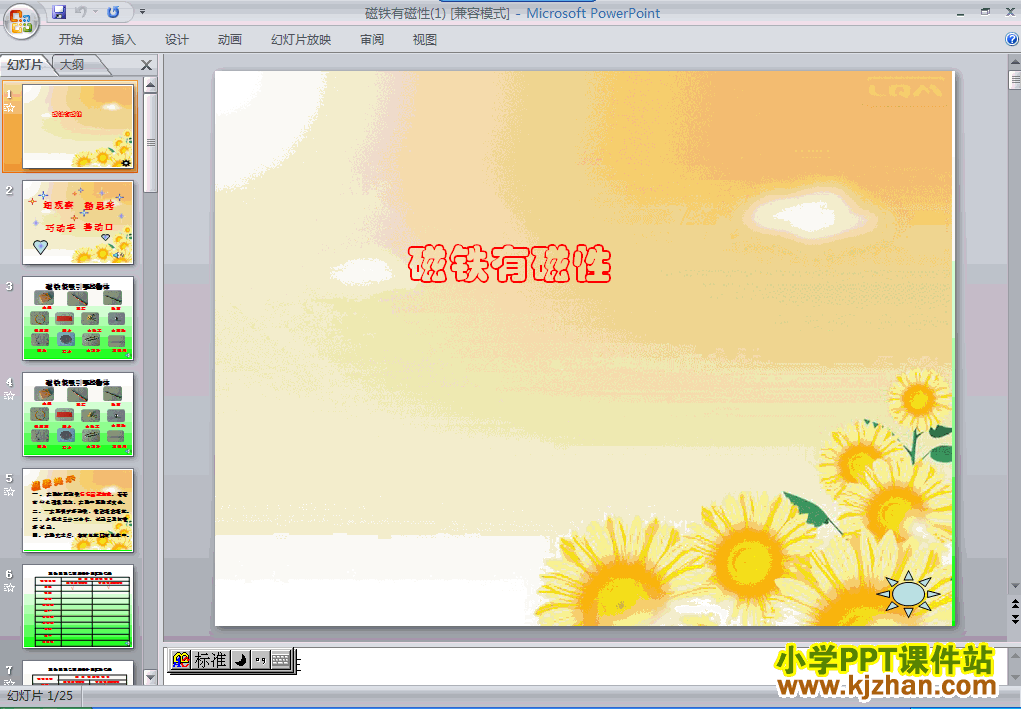1021x709 pixels.
Task: Click the animation star icon beside slide 5
Action: [x=10, y=492]
